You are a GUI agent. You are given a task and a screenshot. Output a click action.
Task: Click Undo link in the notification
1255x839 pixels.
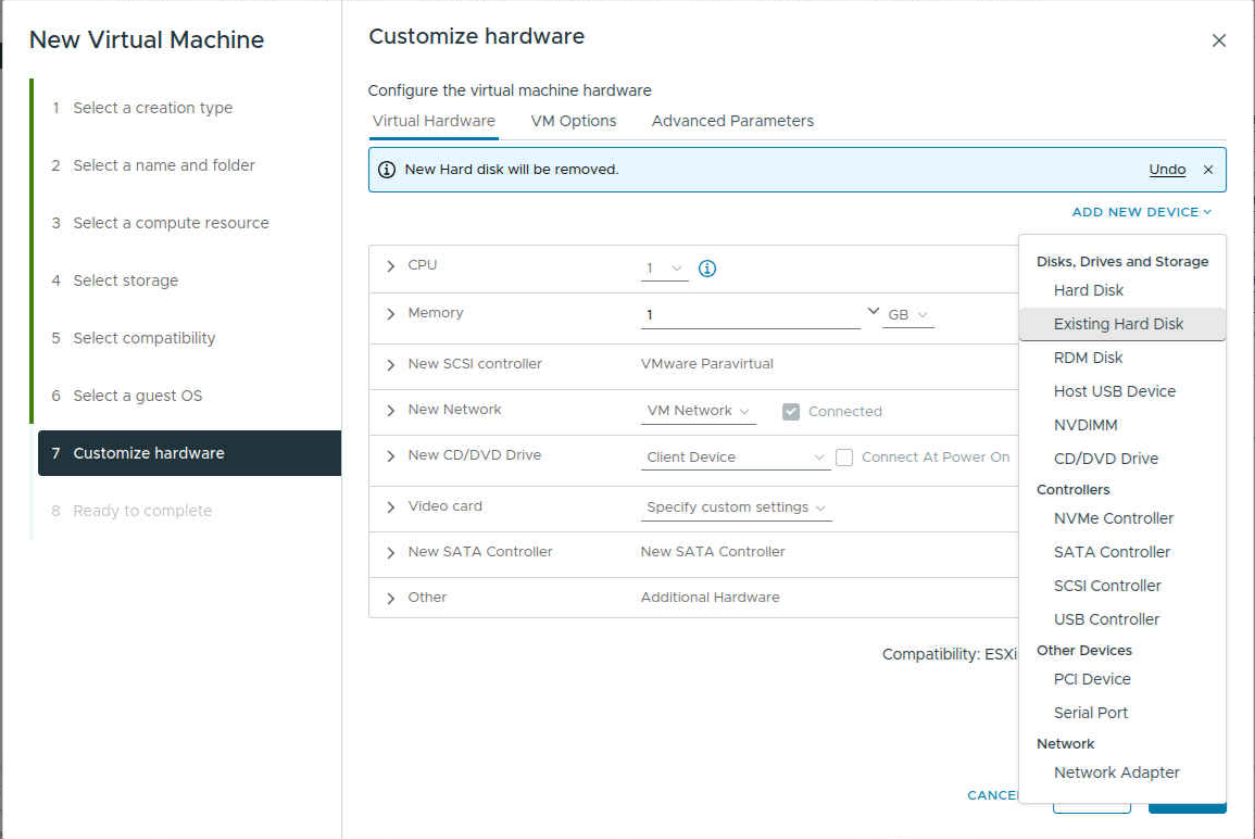coord(1167,170)
